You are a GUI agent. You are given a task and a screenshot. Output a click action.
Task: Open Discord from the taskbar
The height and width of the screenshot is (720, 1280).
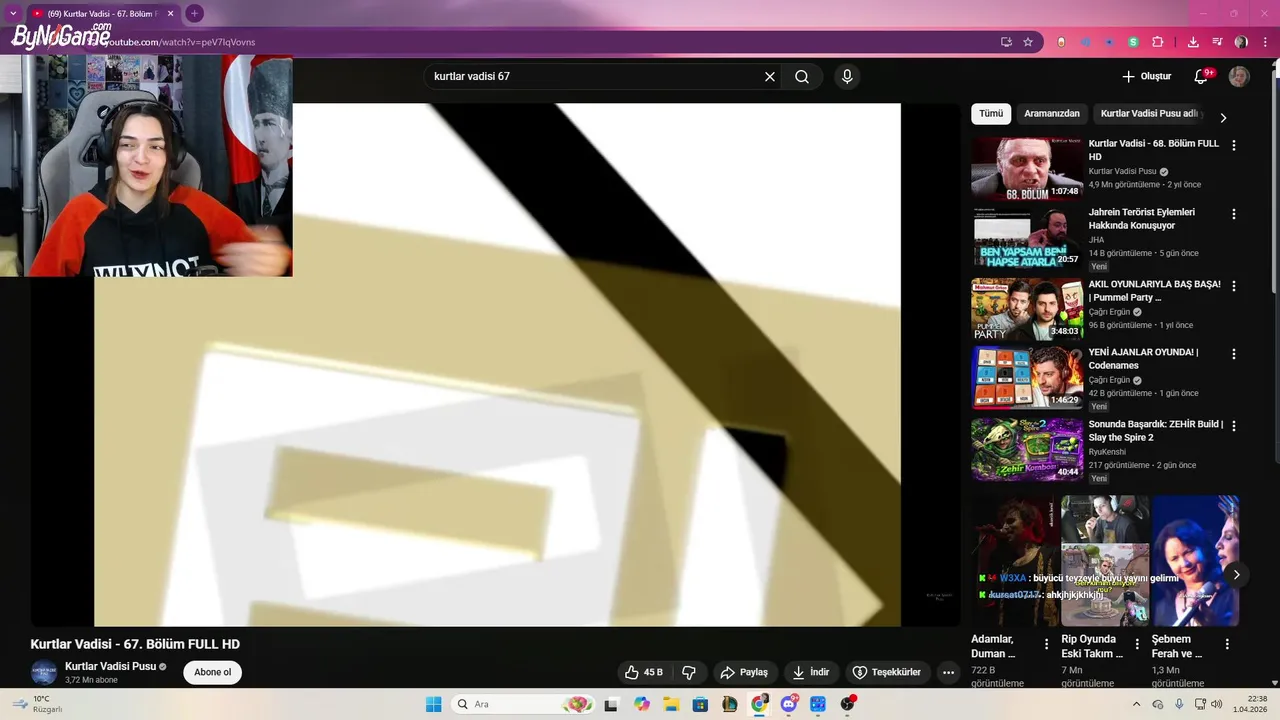[789, 704]
